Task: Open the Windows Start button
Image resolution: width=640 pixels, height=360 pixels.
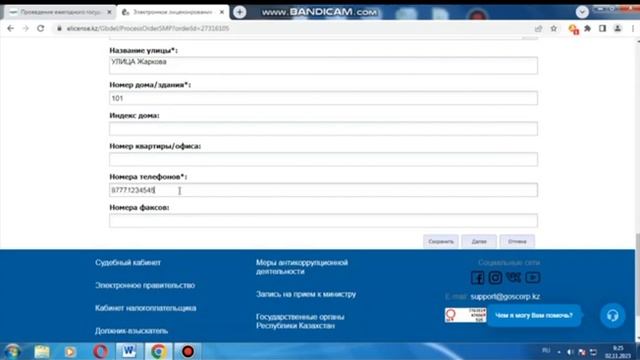Action: [13, 351]
